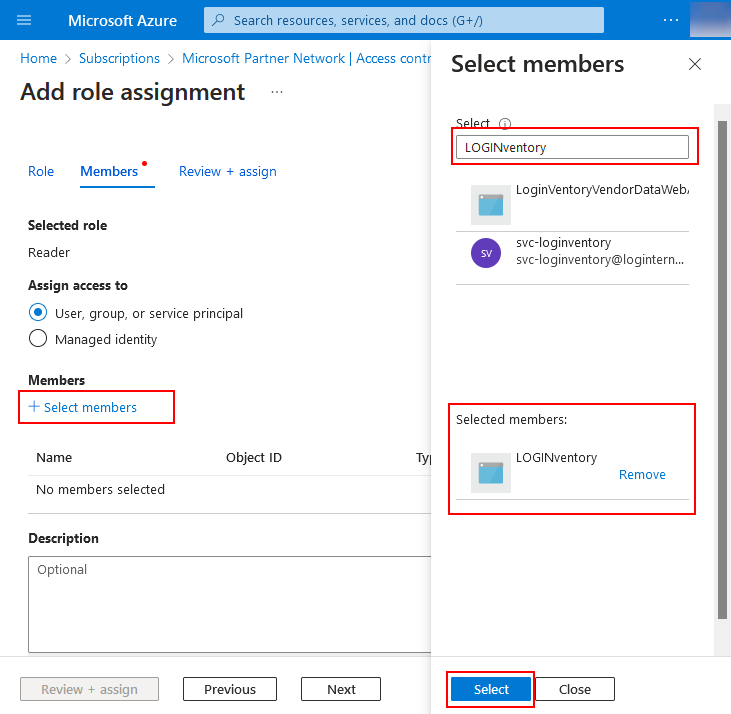Click the Members tab
This screenshot has width=731, height=714.
[x=109, y=171]
